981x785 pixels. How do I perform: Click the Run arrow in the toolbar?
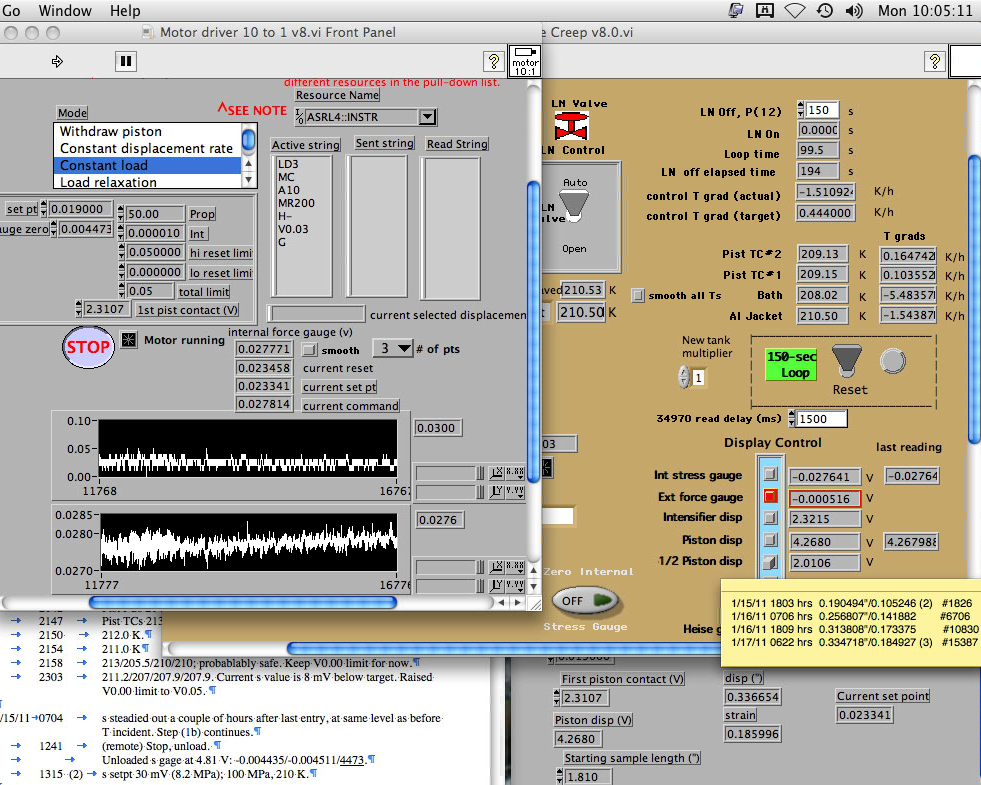[x=57, y=62]
